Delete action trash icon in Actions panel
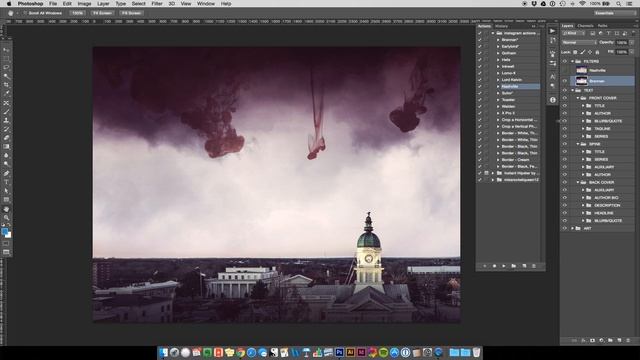This screenshot has height=360, width=640. coord(533,266)
